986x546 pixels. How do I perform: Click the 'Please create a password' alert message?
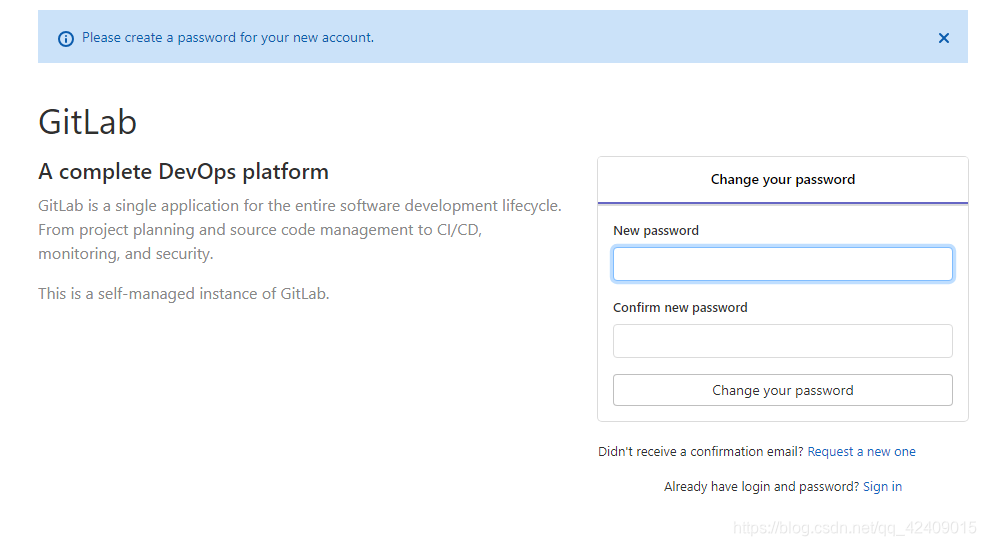click(228, 38)
